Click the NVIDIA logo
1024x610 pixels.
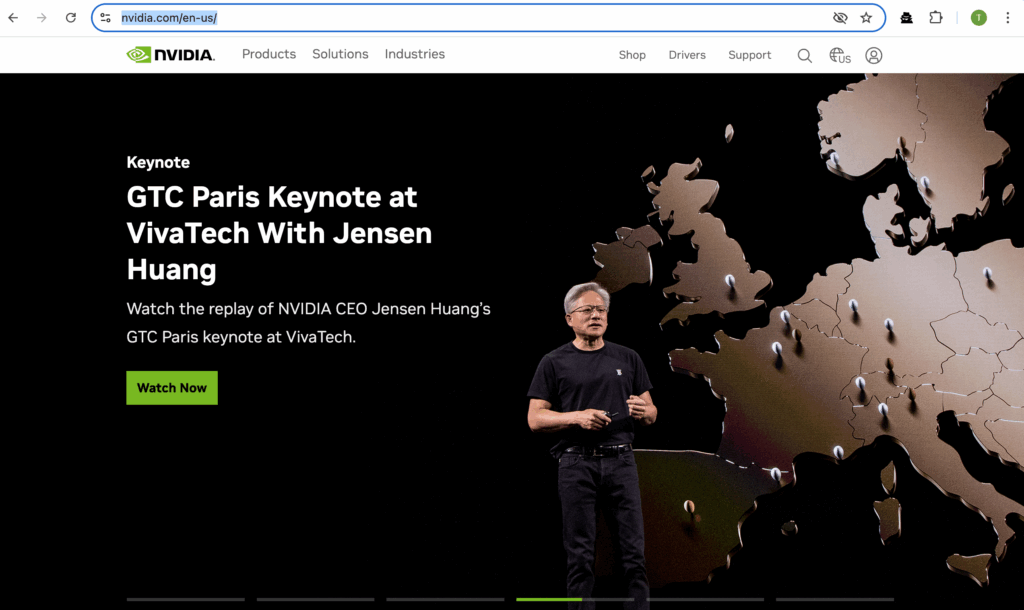[170, 55]
